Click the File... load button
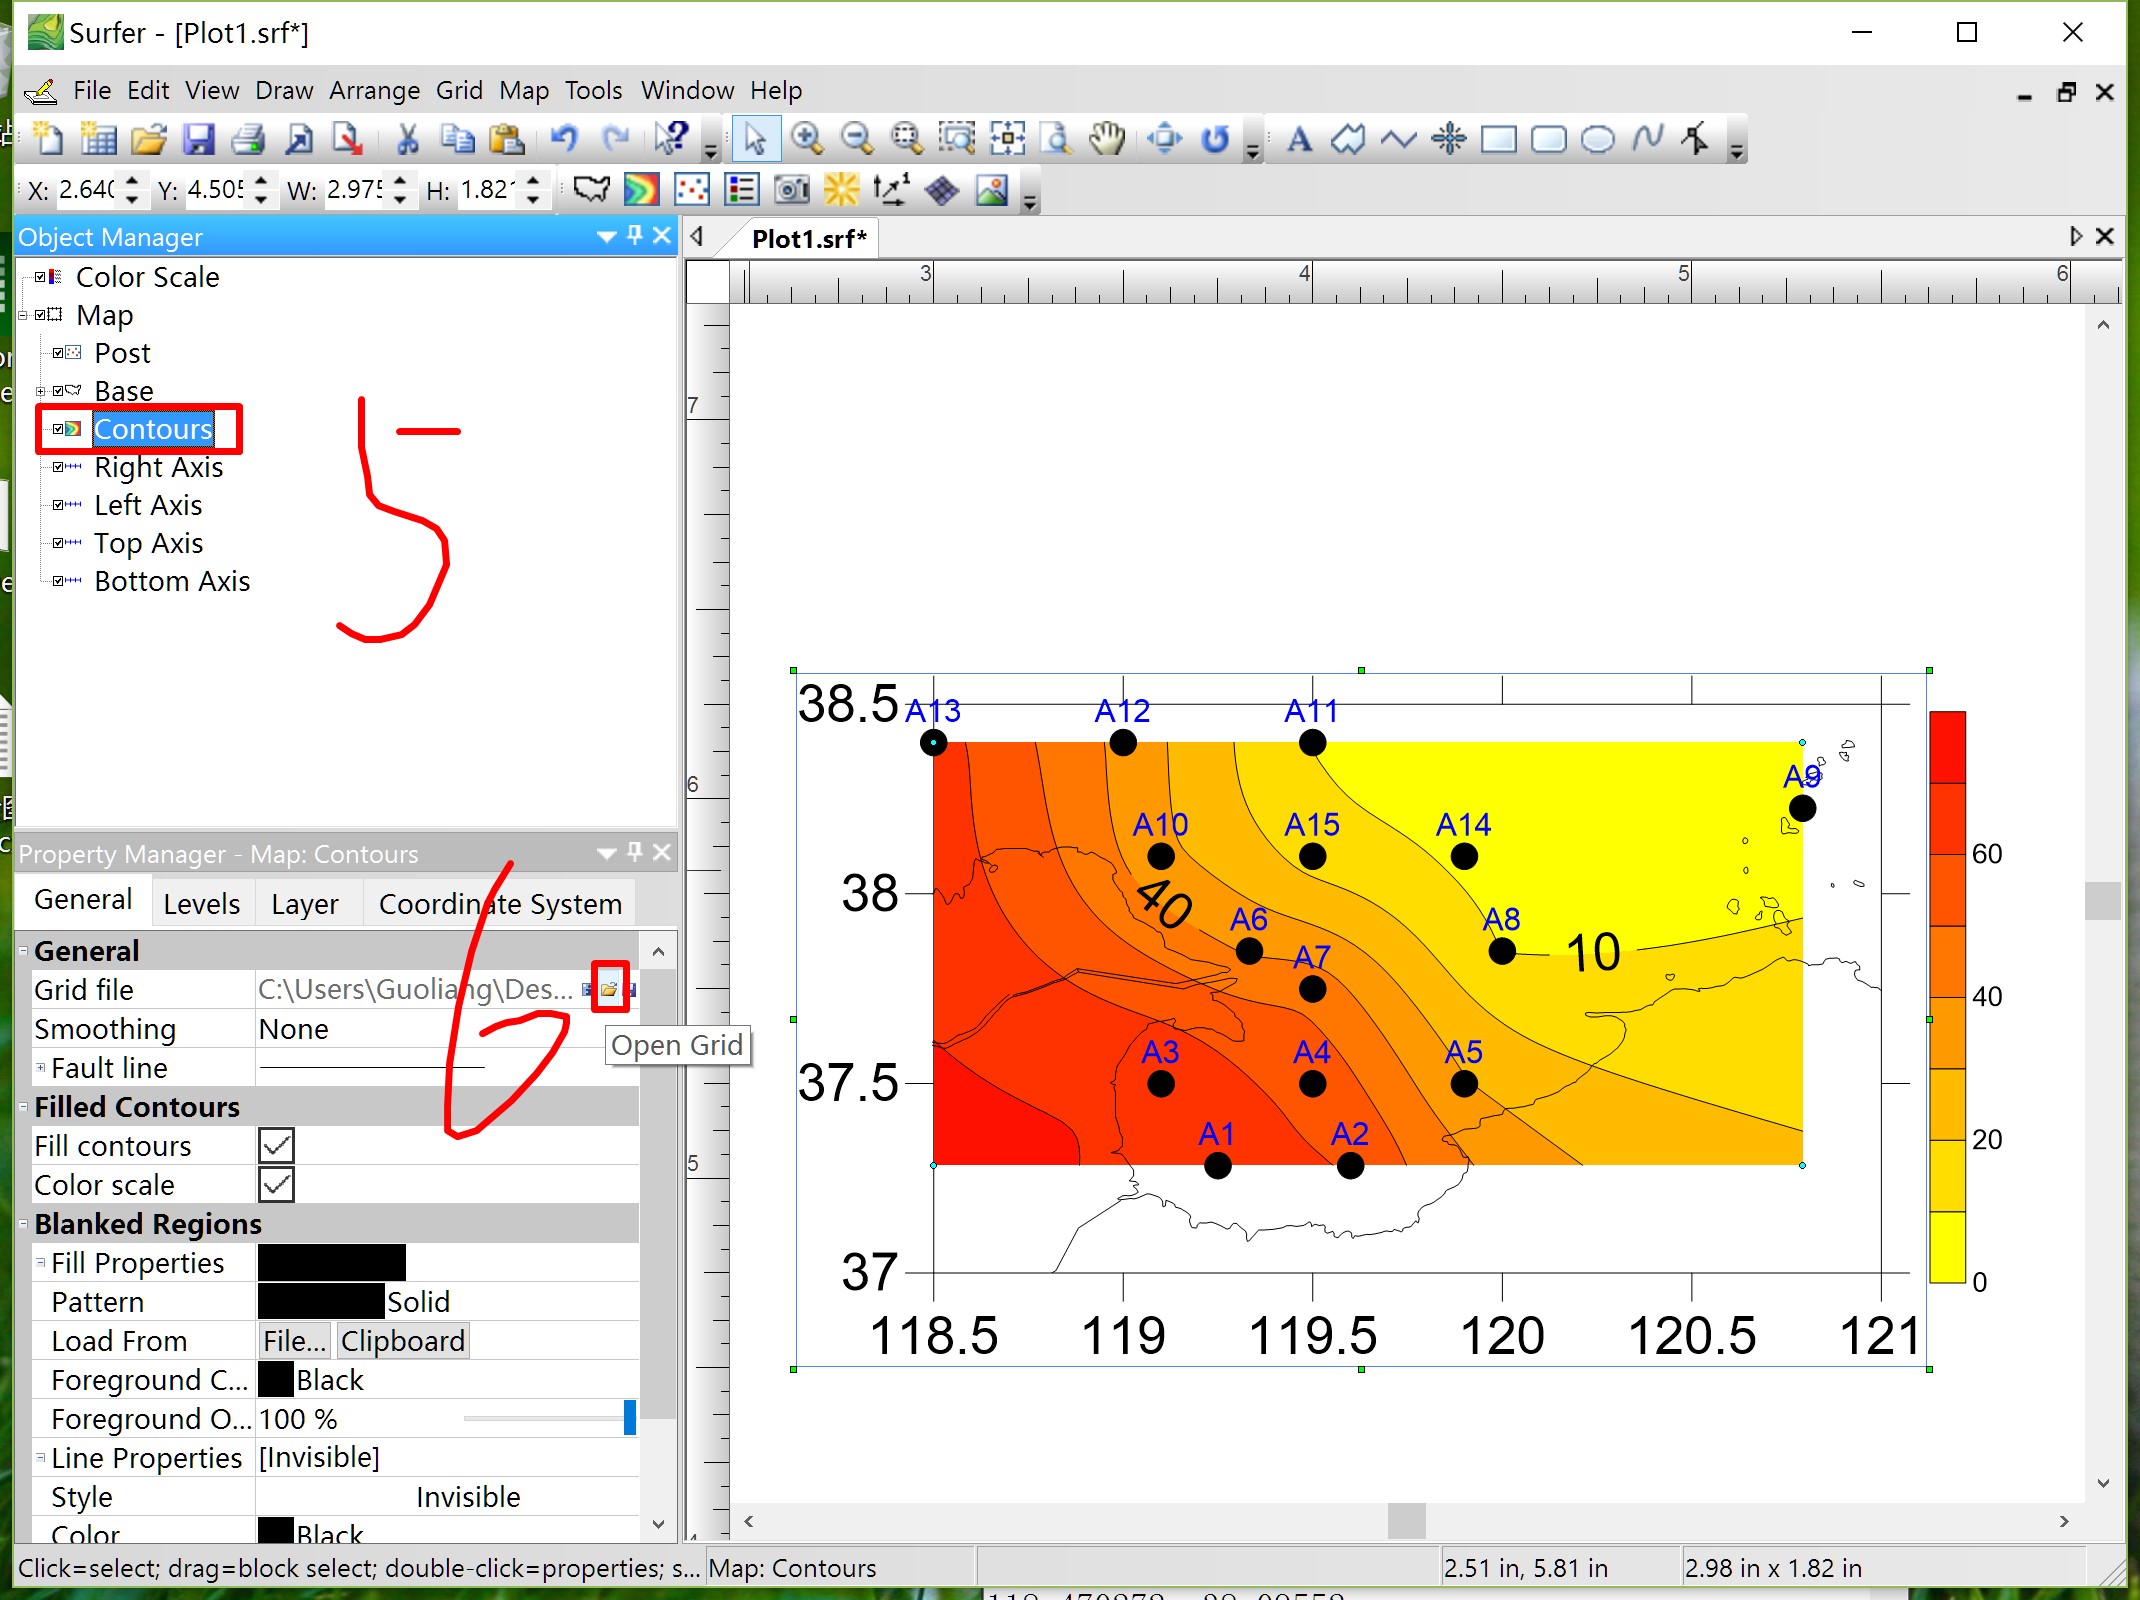The image size is (2140, 1600). 295,1341
